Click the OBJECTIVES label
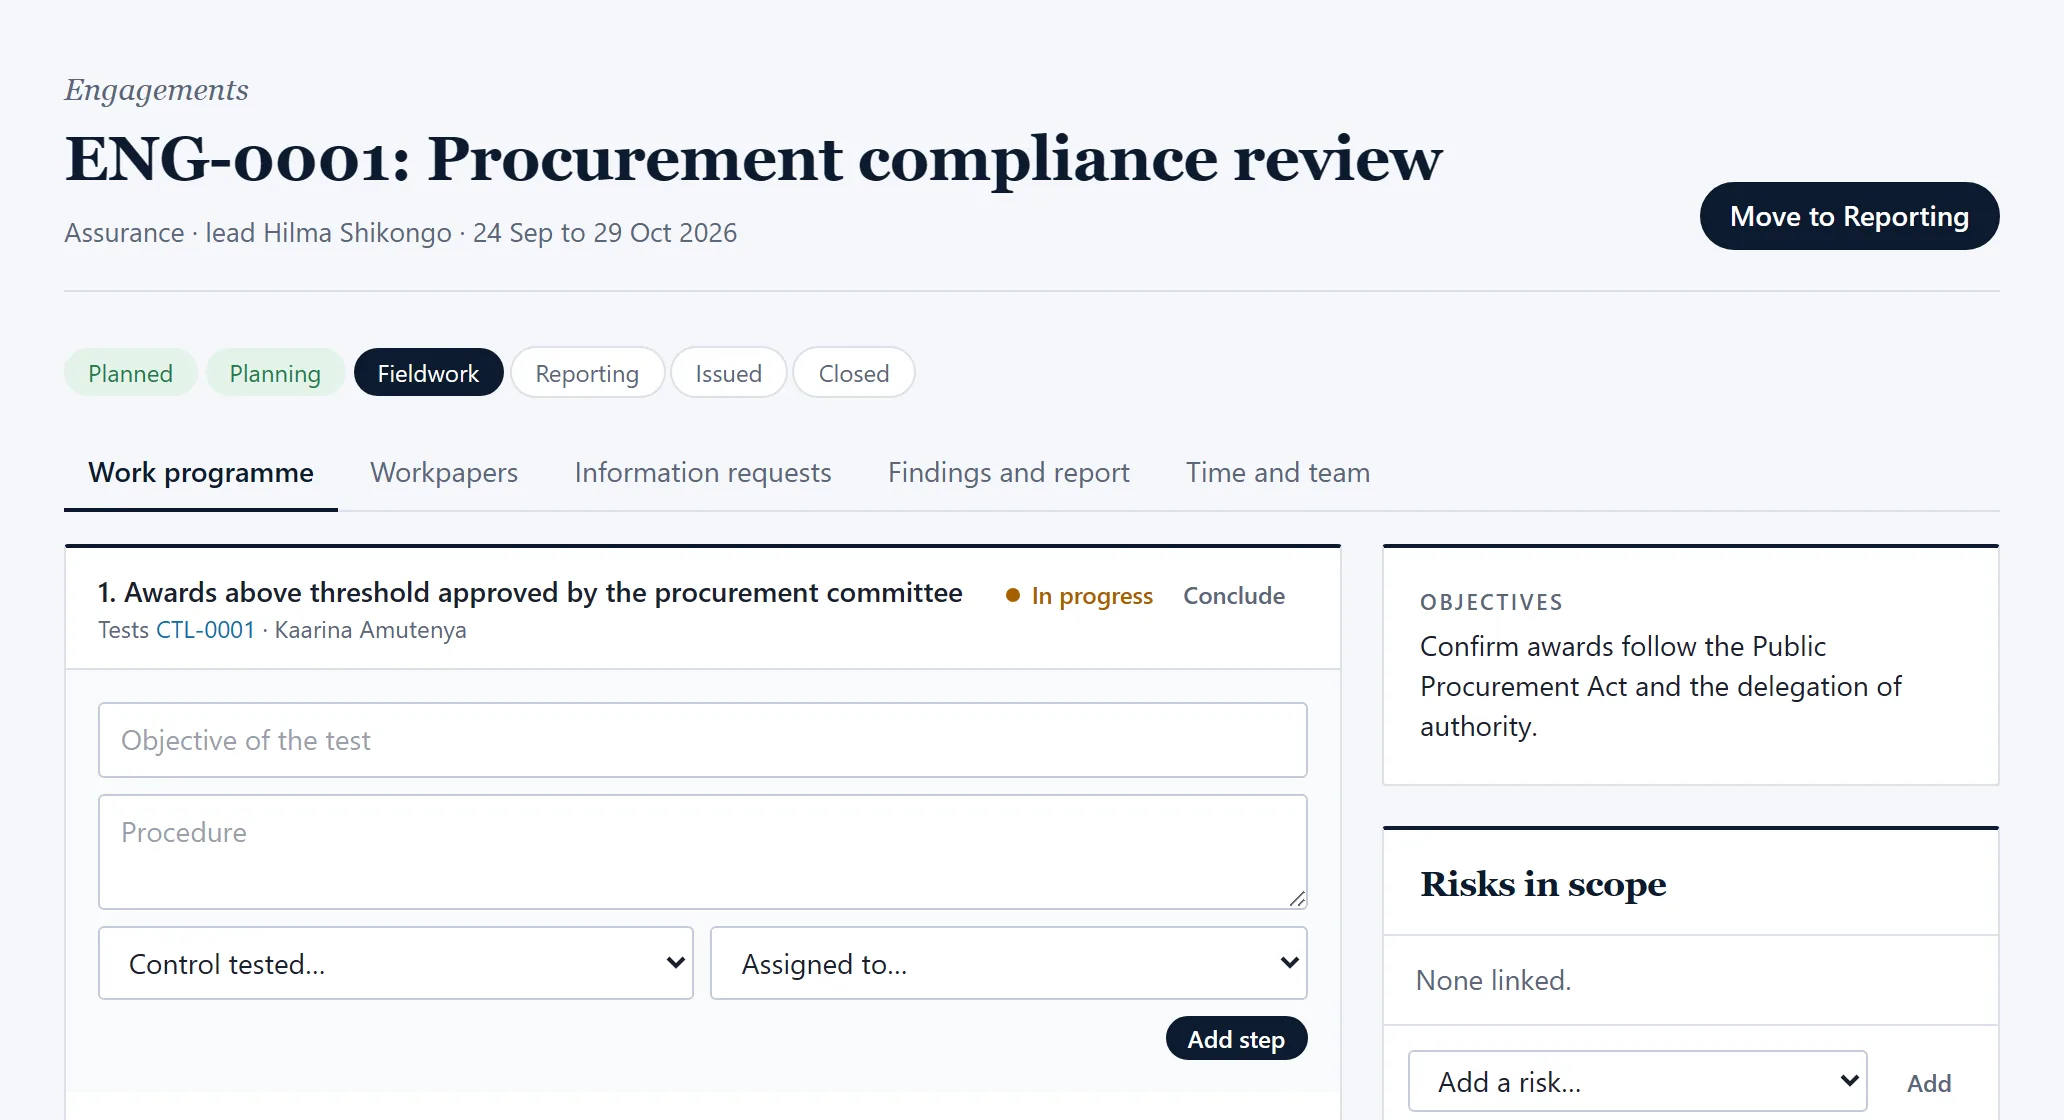Screen dimensions: 2064x1120 pos(1491,602)
